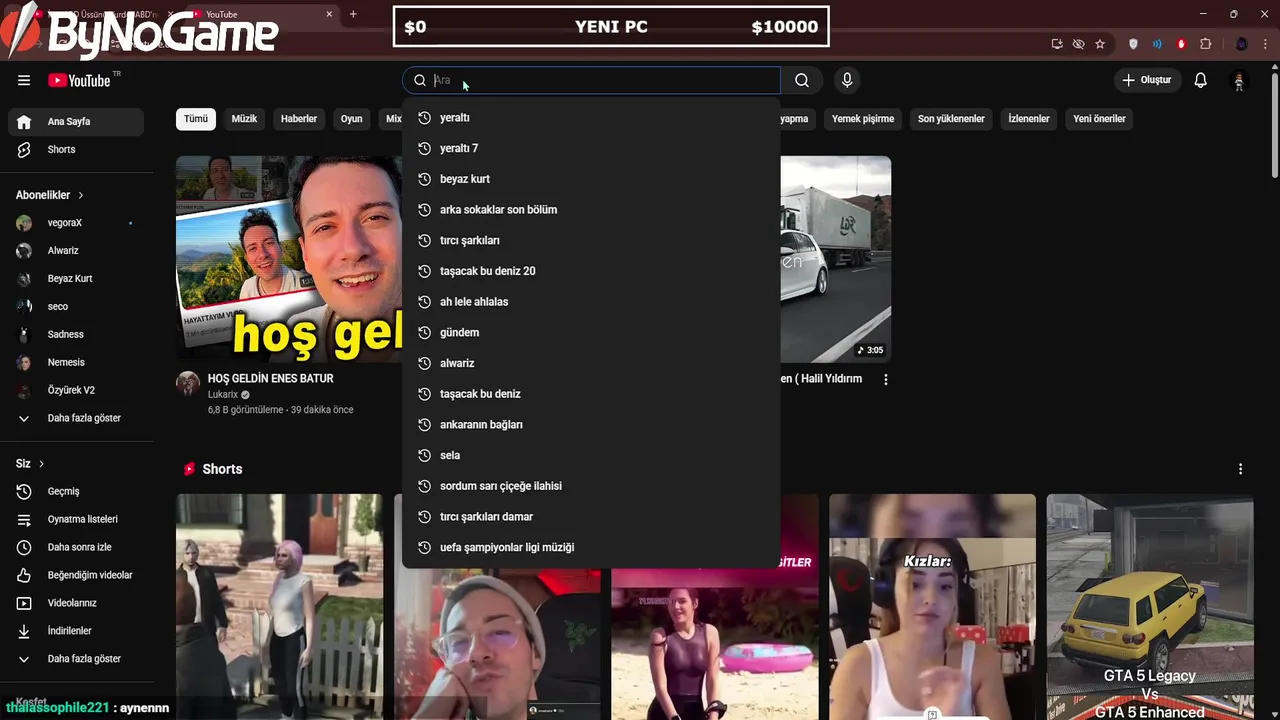Open Oynatma listeleri playlists
The width and height of the screenshot is (1280, 720).
[77, 520]
